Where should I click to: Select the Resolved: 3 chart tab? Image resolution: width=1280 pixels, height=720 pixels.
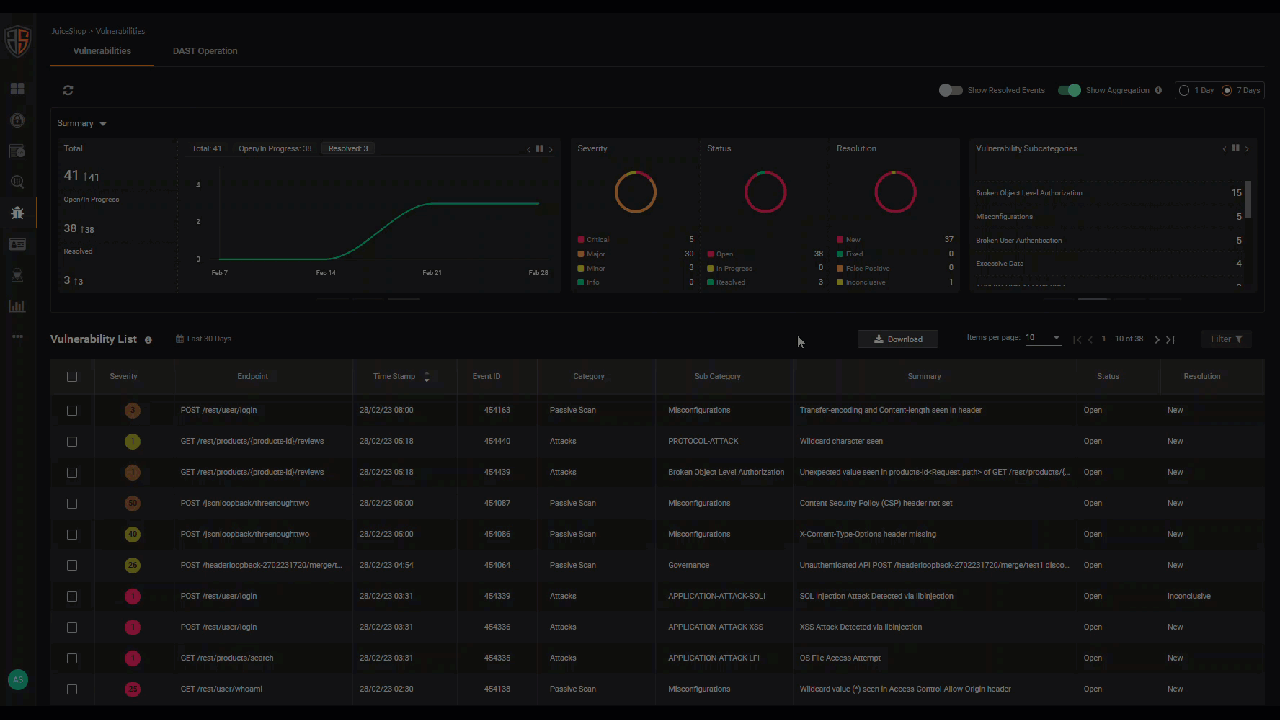tap(349, 148)
